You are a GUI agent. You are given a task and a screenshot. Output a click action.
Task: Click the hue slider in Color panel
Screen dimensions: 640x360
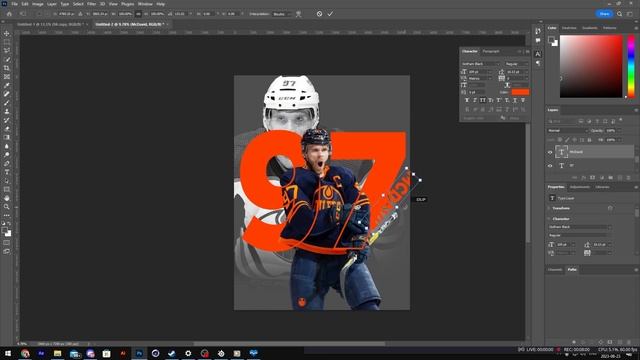click(631, 67)
